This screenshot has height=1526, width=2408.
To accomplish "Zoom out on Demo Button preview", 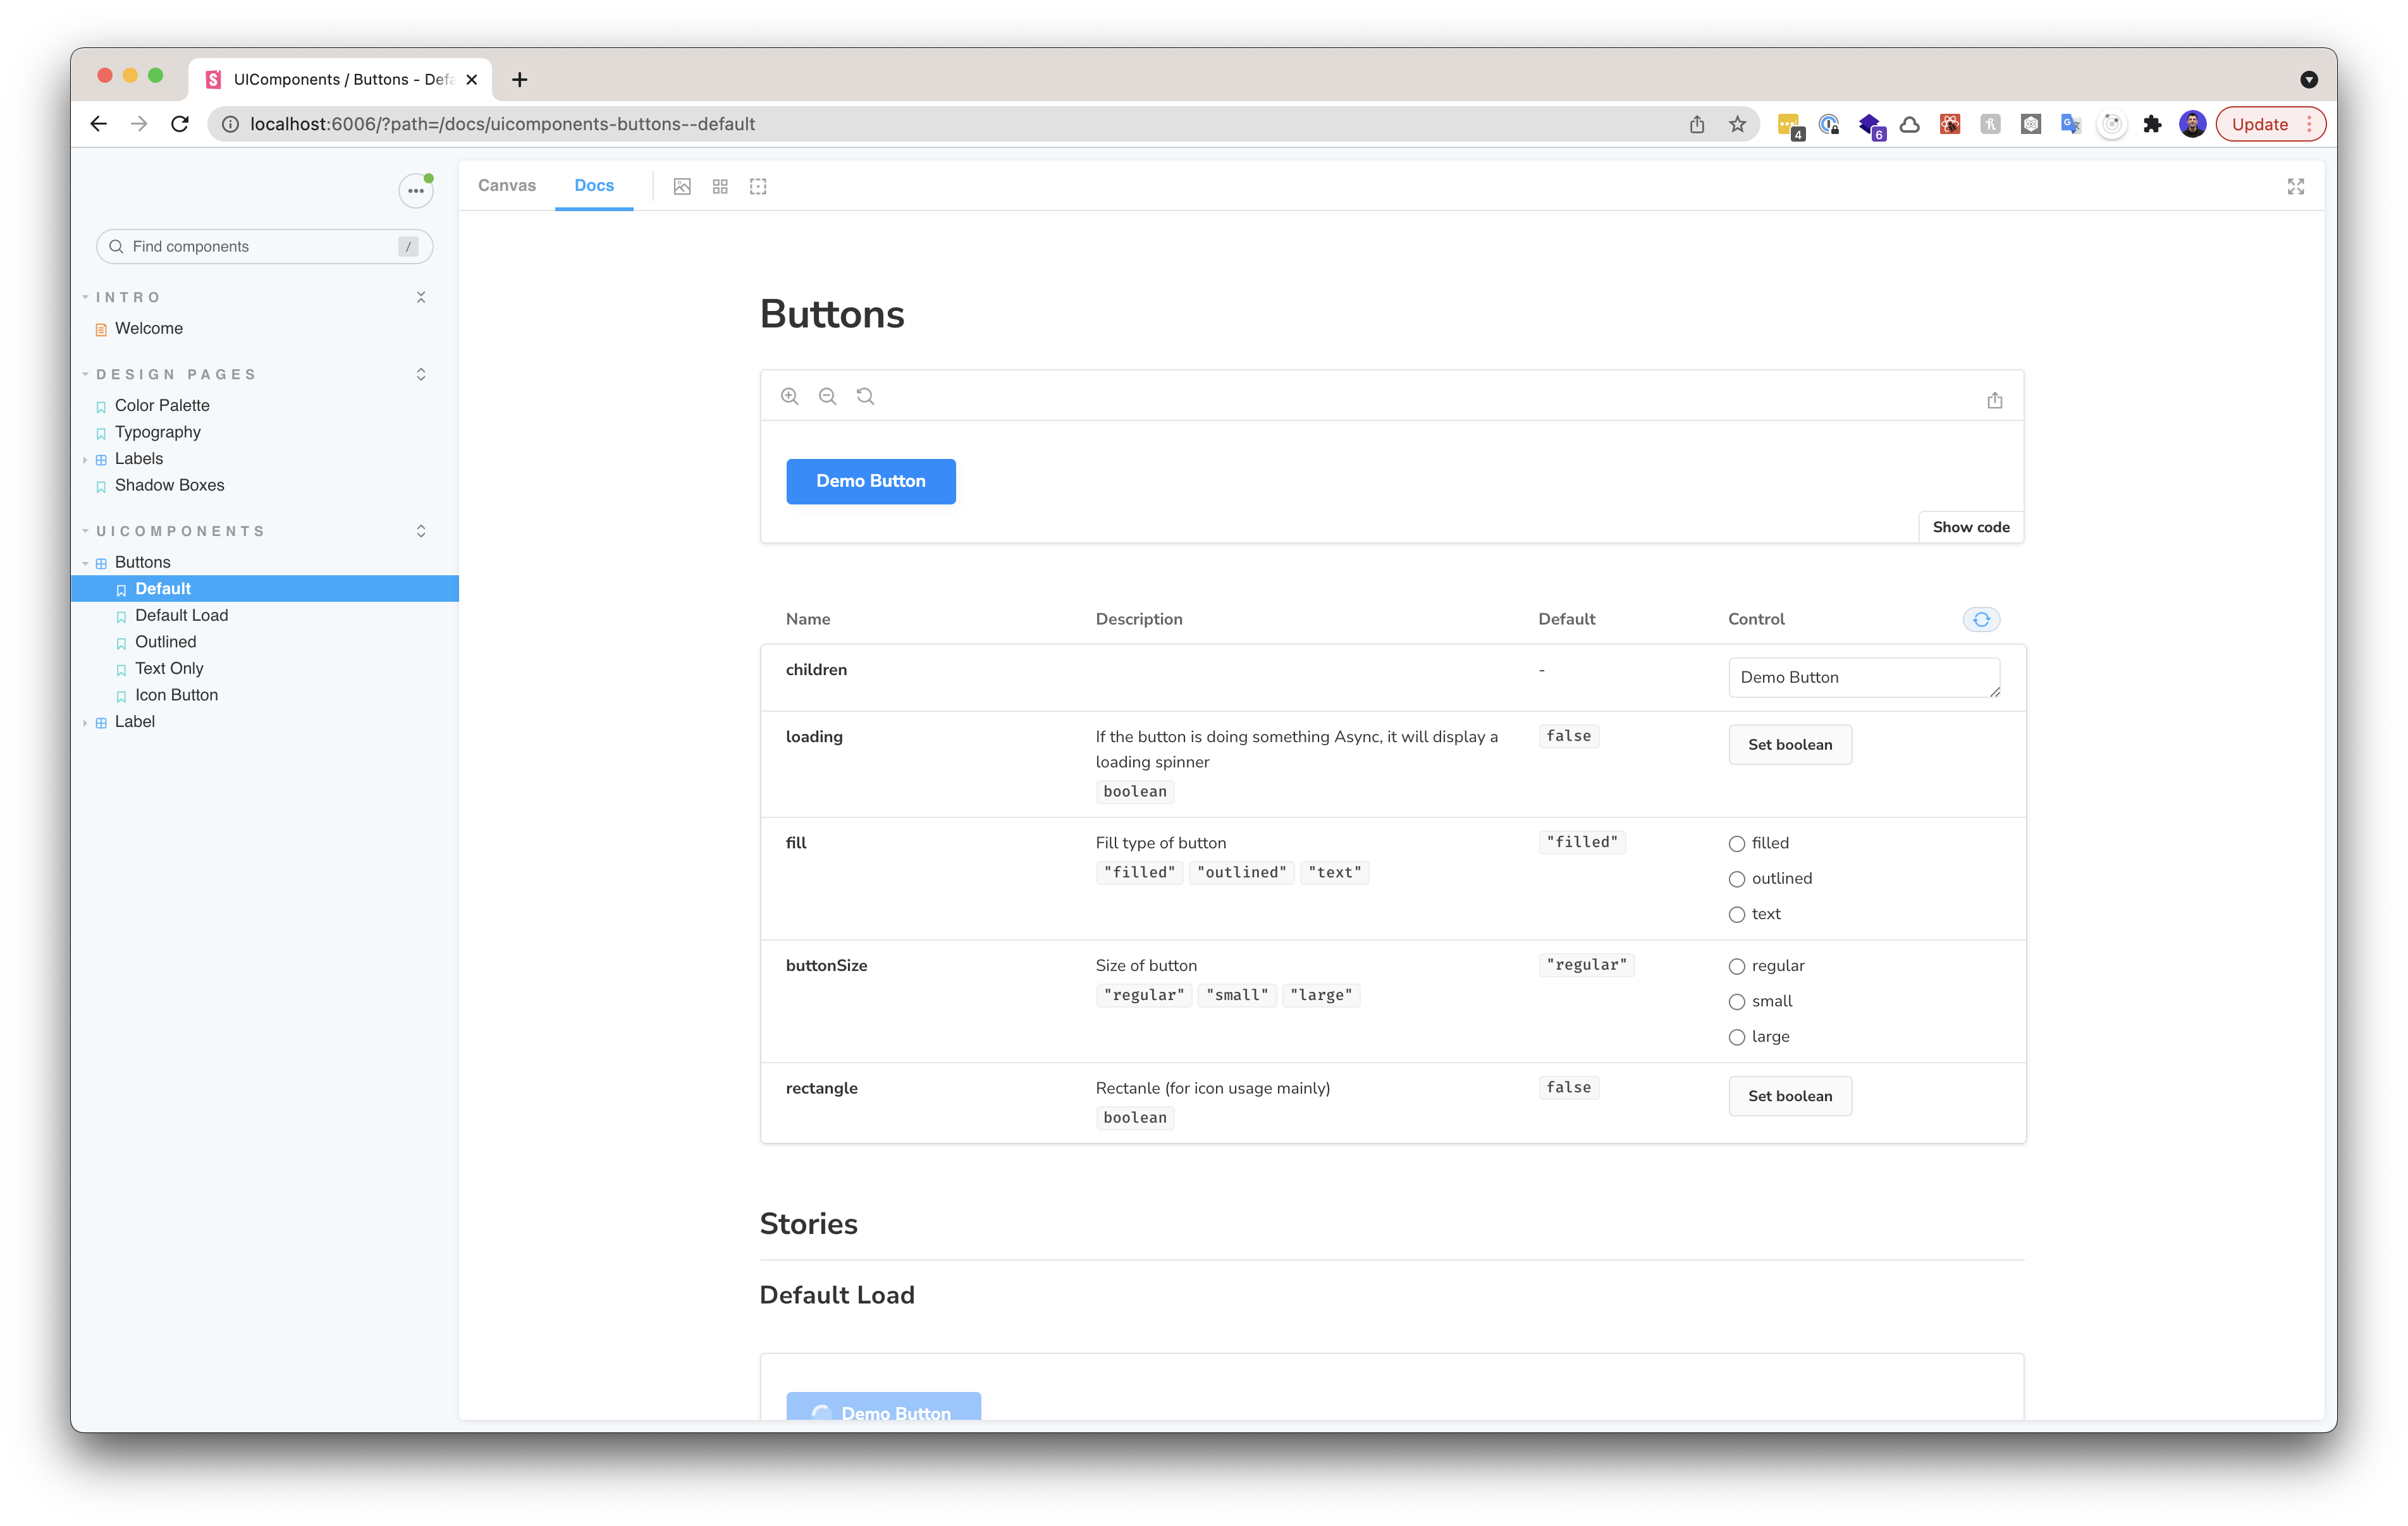I will tap(827, 396).
